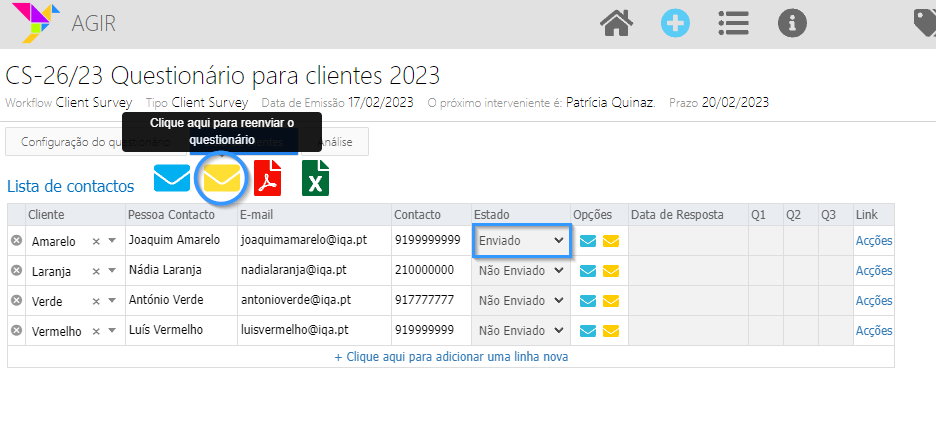The height and width of the screenshot is (428, 936).
Task: Open the Enviado state dropdown
Action: pyautogui.click(x=522, y=241)
